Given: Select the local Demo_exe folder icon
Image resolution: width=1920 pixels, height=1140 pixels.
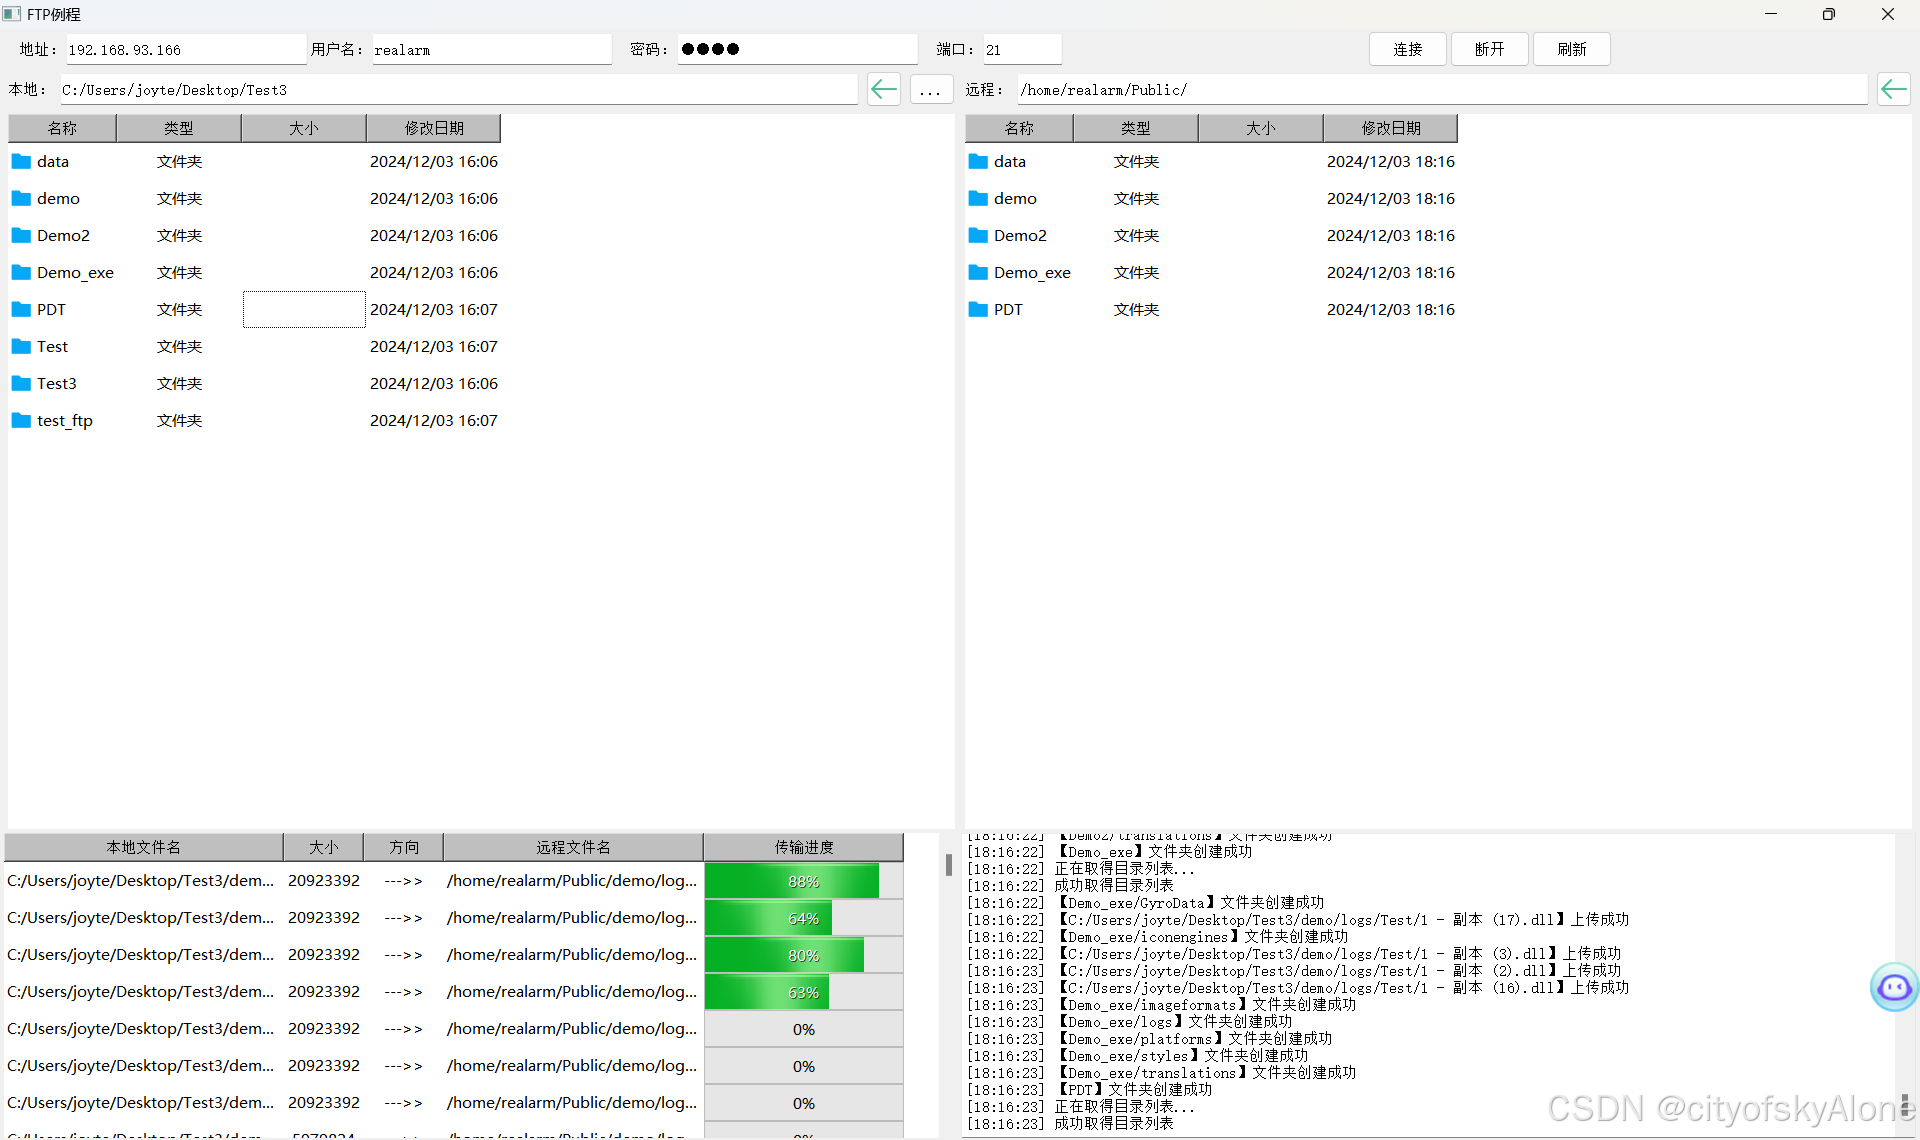Looking at the screenshot, I should pos(21,272).
